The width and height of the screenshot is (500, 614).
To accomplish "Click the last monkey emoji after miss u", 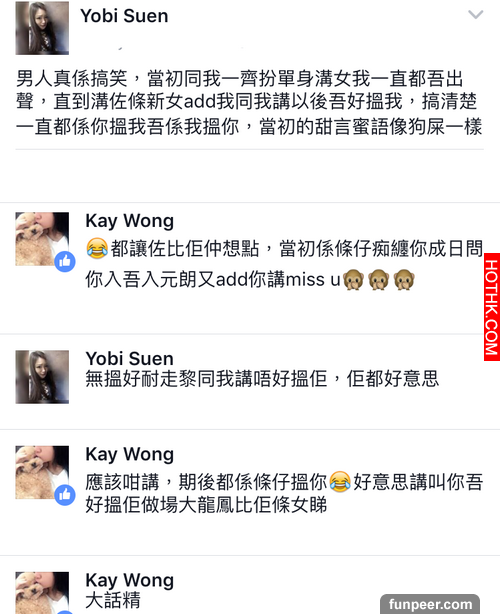I will (404, 280).
